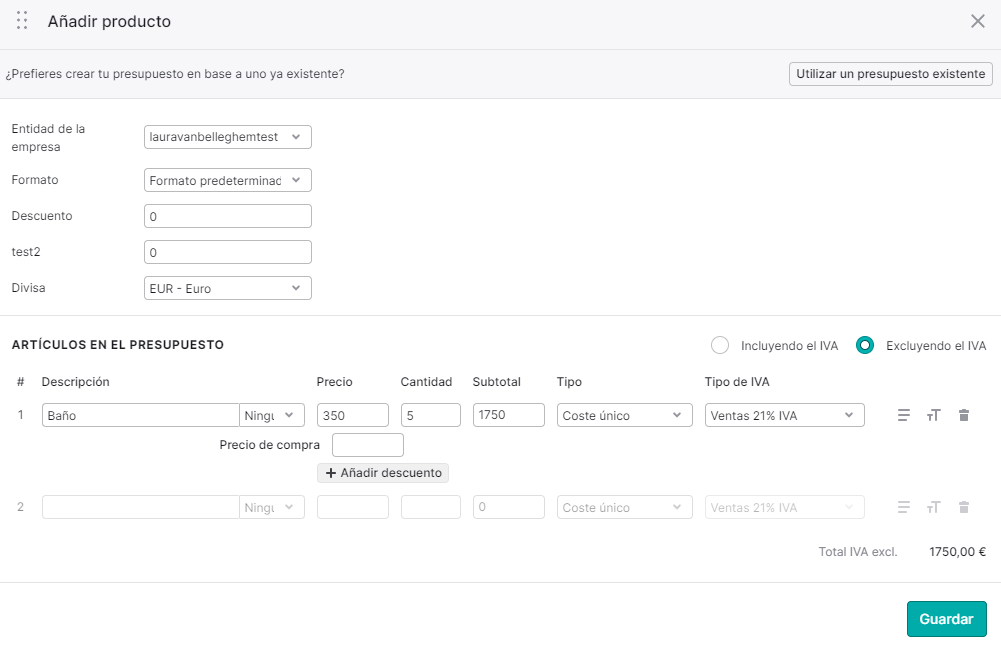Select the Excluyendo el IVA radio button

point(864,345)
